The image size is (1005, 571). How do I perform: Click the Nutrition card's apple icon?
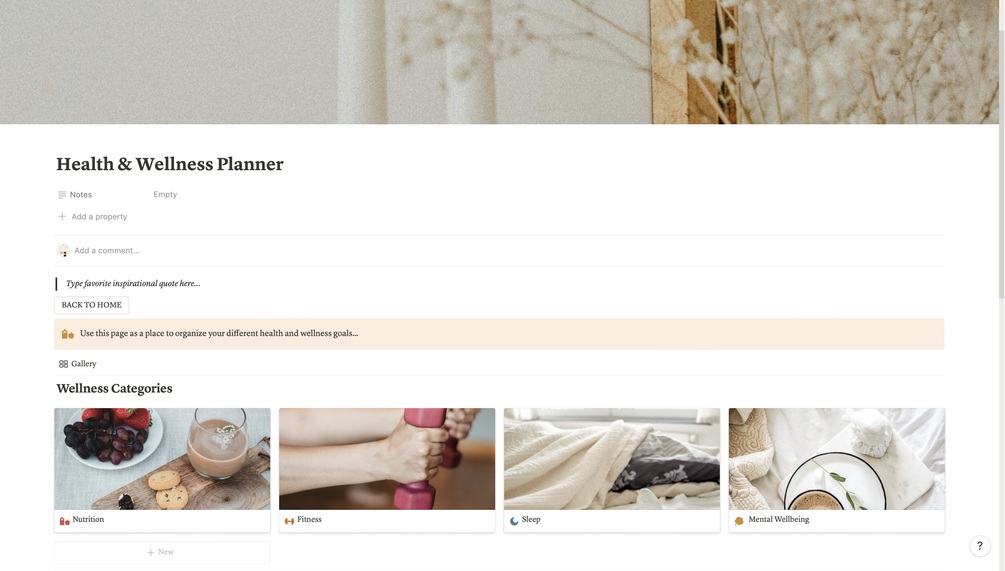click(64, 521)
